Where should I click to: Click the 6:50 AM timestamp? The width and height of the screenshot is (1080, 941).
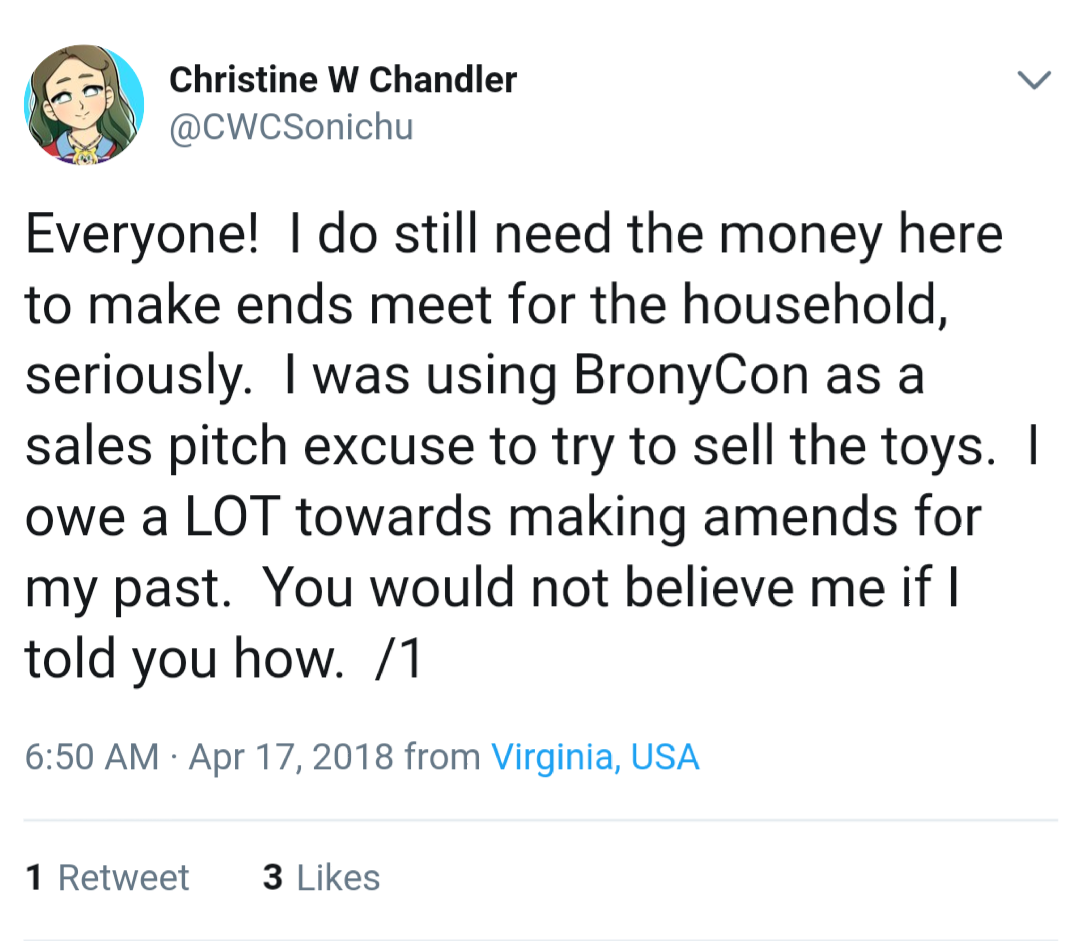pos(92,757)
